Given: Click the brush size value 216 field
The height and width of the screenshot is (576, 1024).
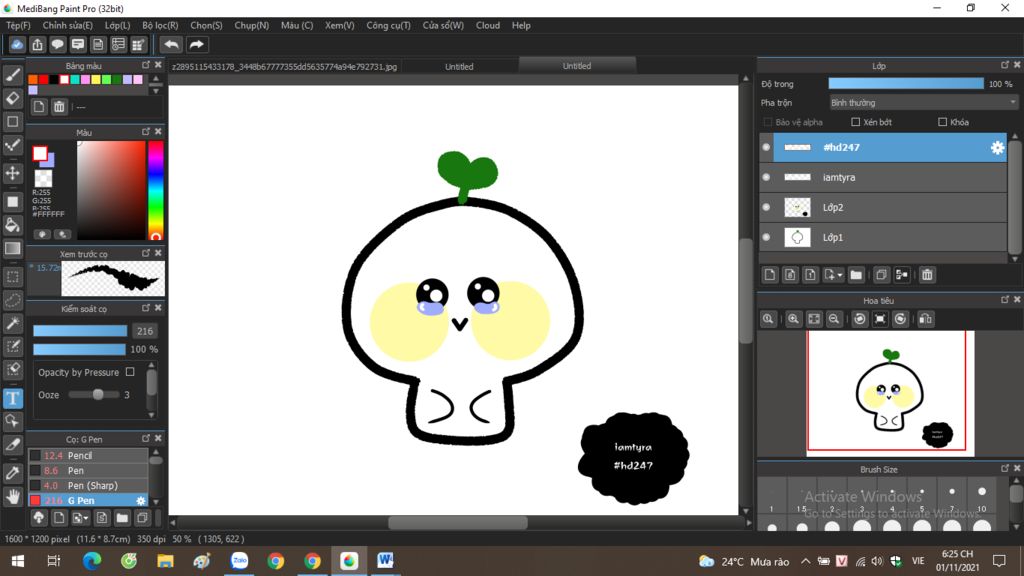Looking at the screenshot, I should click(145, 331).
